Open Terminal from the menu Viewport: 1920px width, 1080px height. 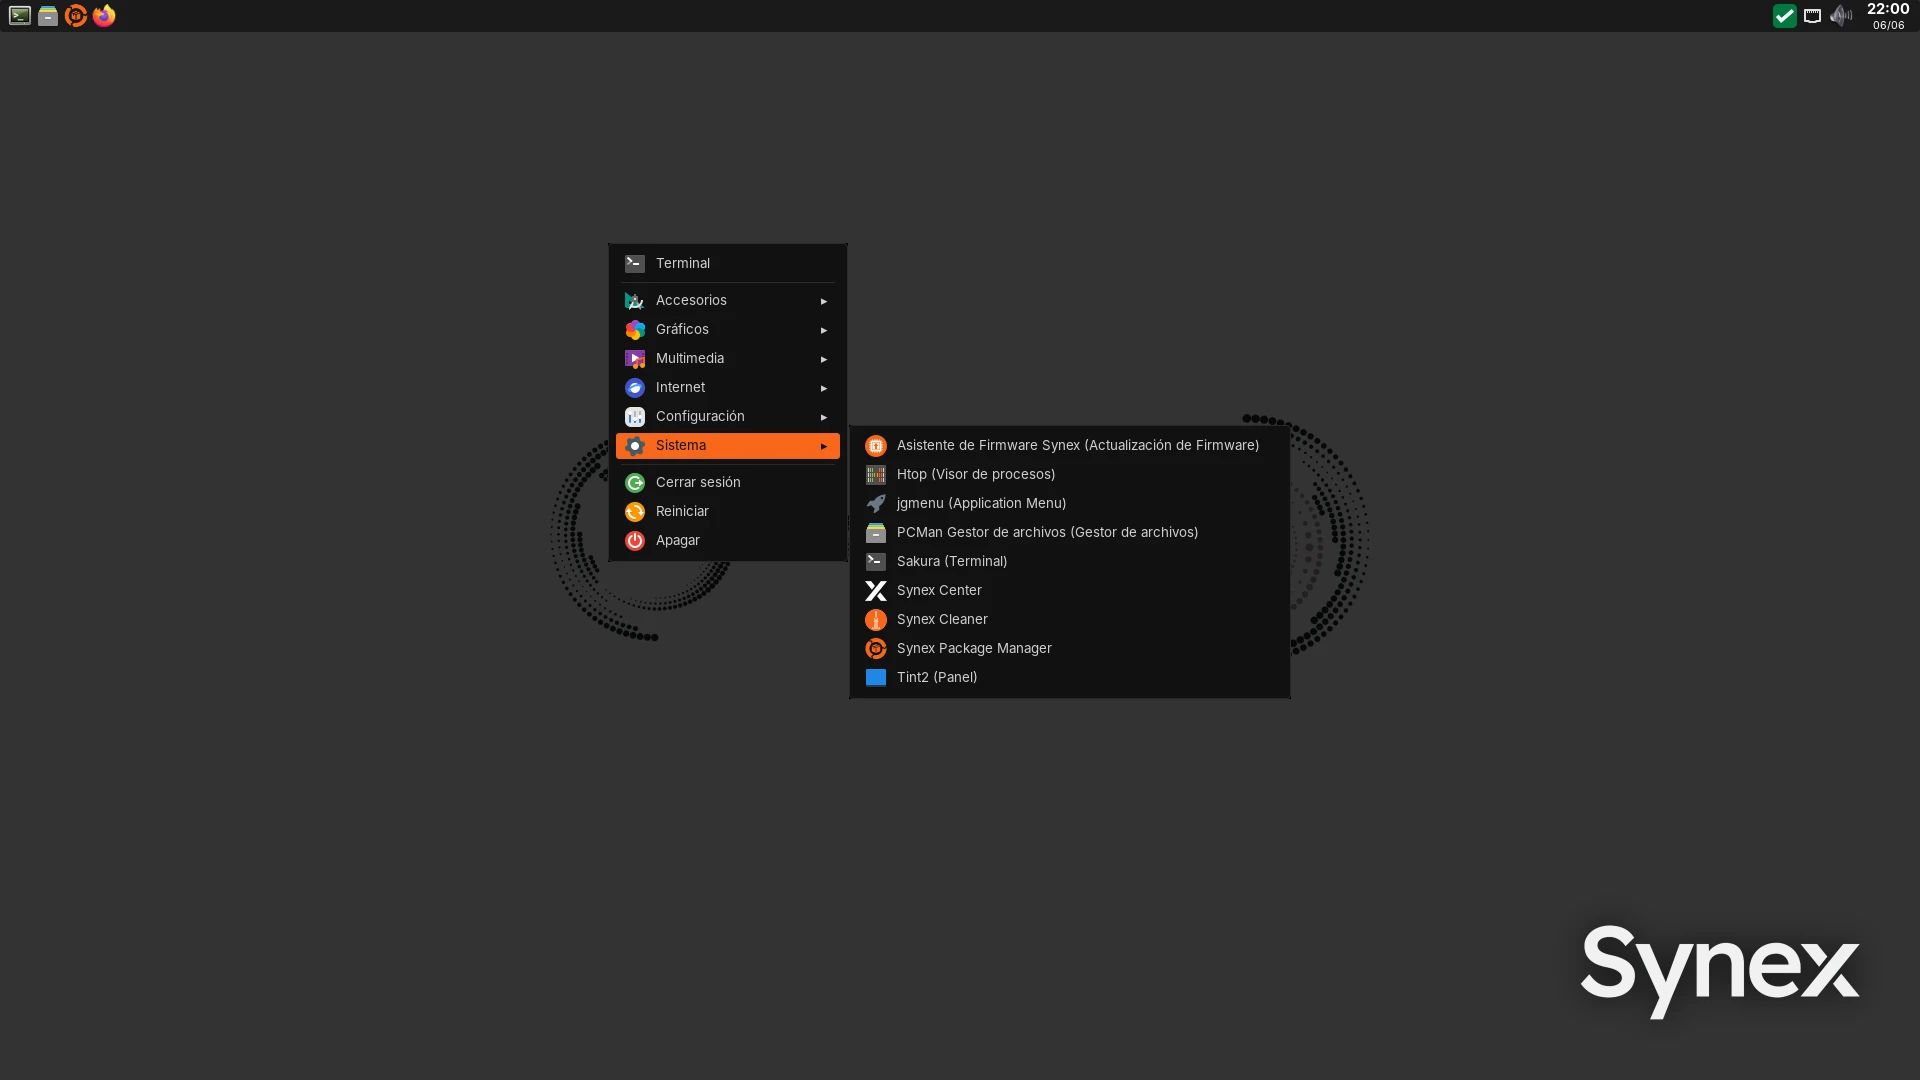(x=728, y=264)
